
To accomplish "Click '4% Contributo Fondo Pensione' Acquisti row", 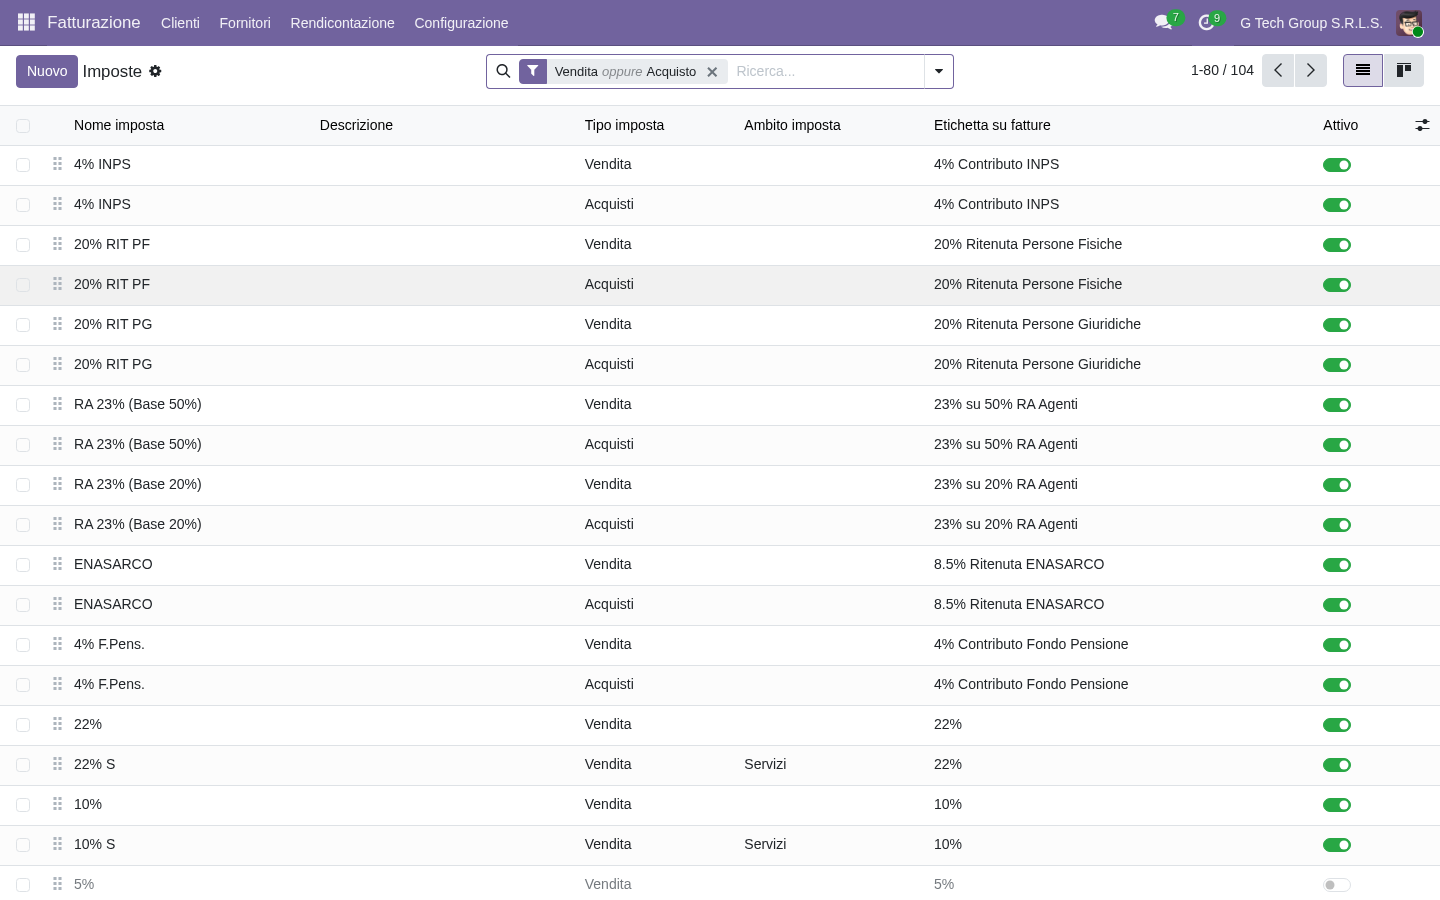I will pos(1031,684).
